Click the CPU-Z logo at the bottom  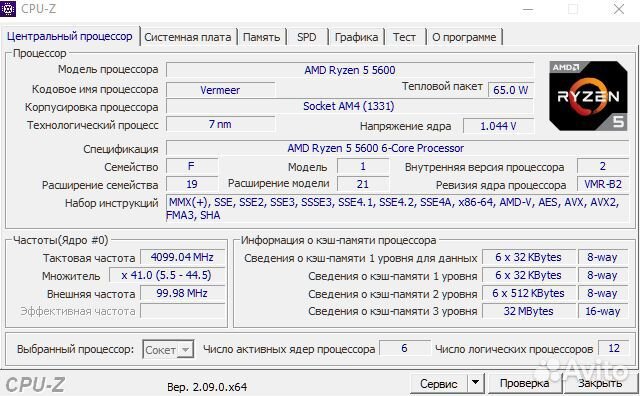point(36,385)
